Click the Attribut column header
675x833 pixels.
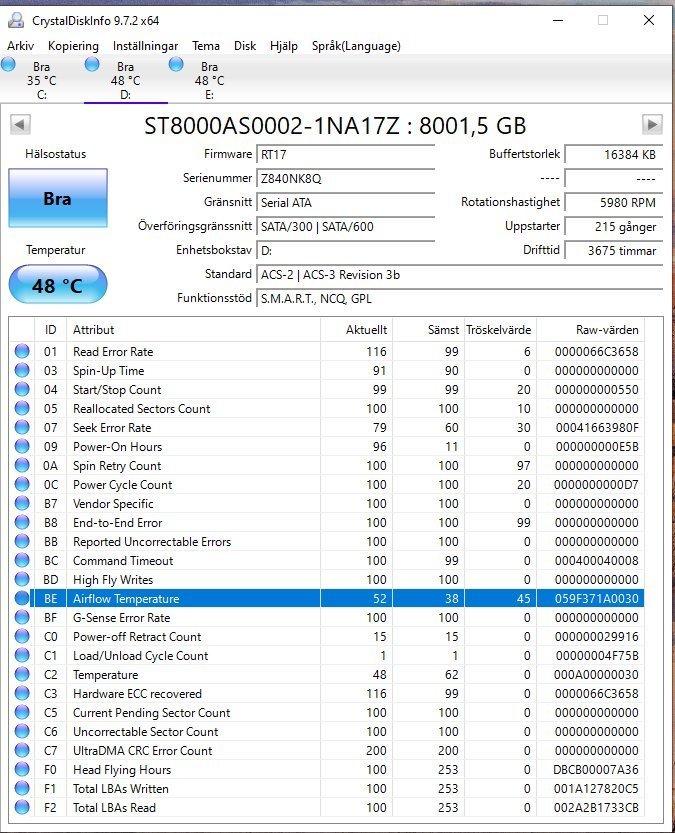click(x=193, y=329)
